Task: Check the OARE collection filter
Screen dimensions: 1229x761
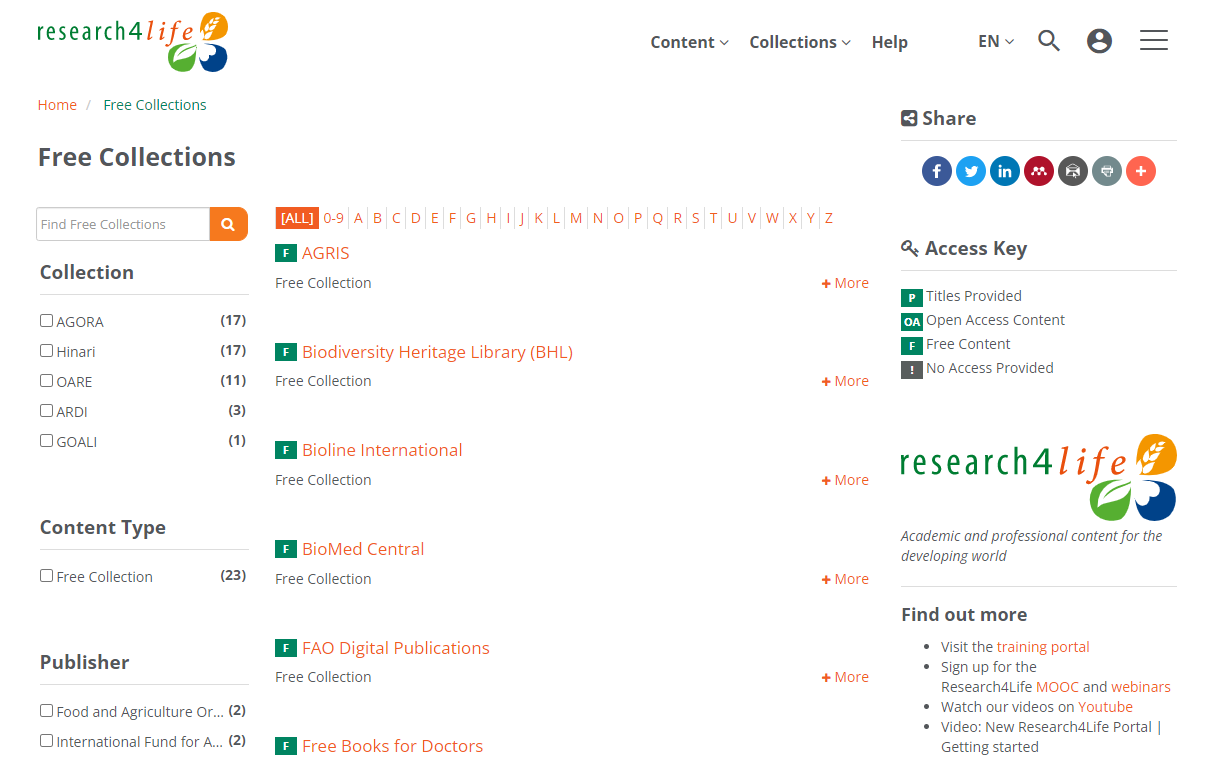Action: (x=46, y=381)
